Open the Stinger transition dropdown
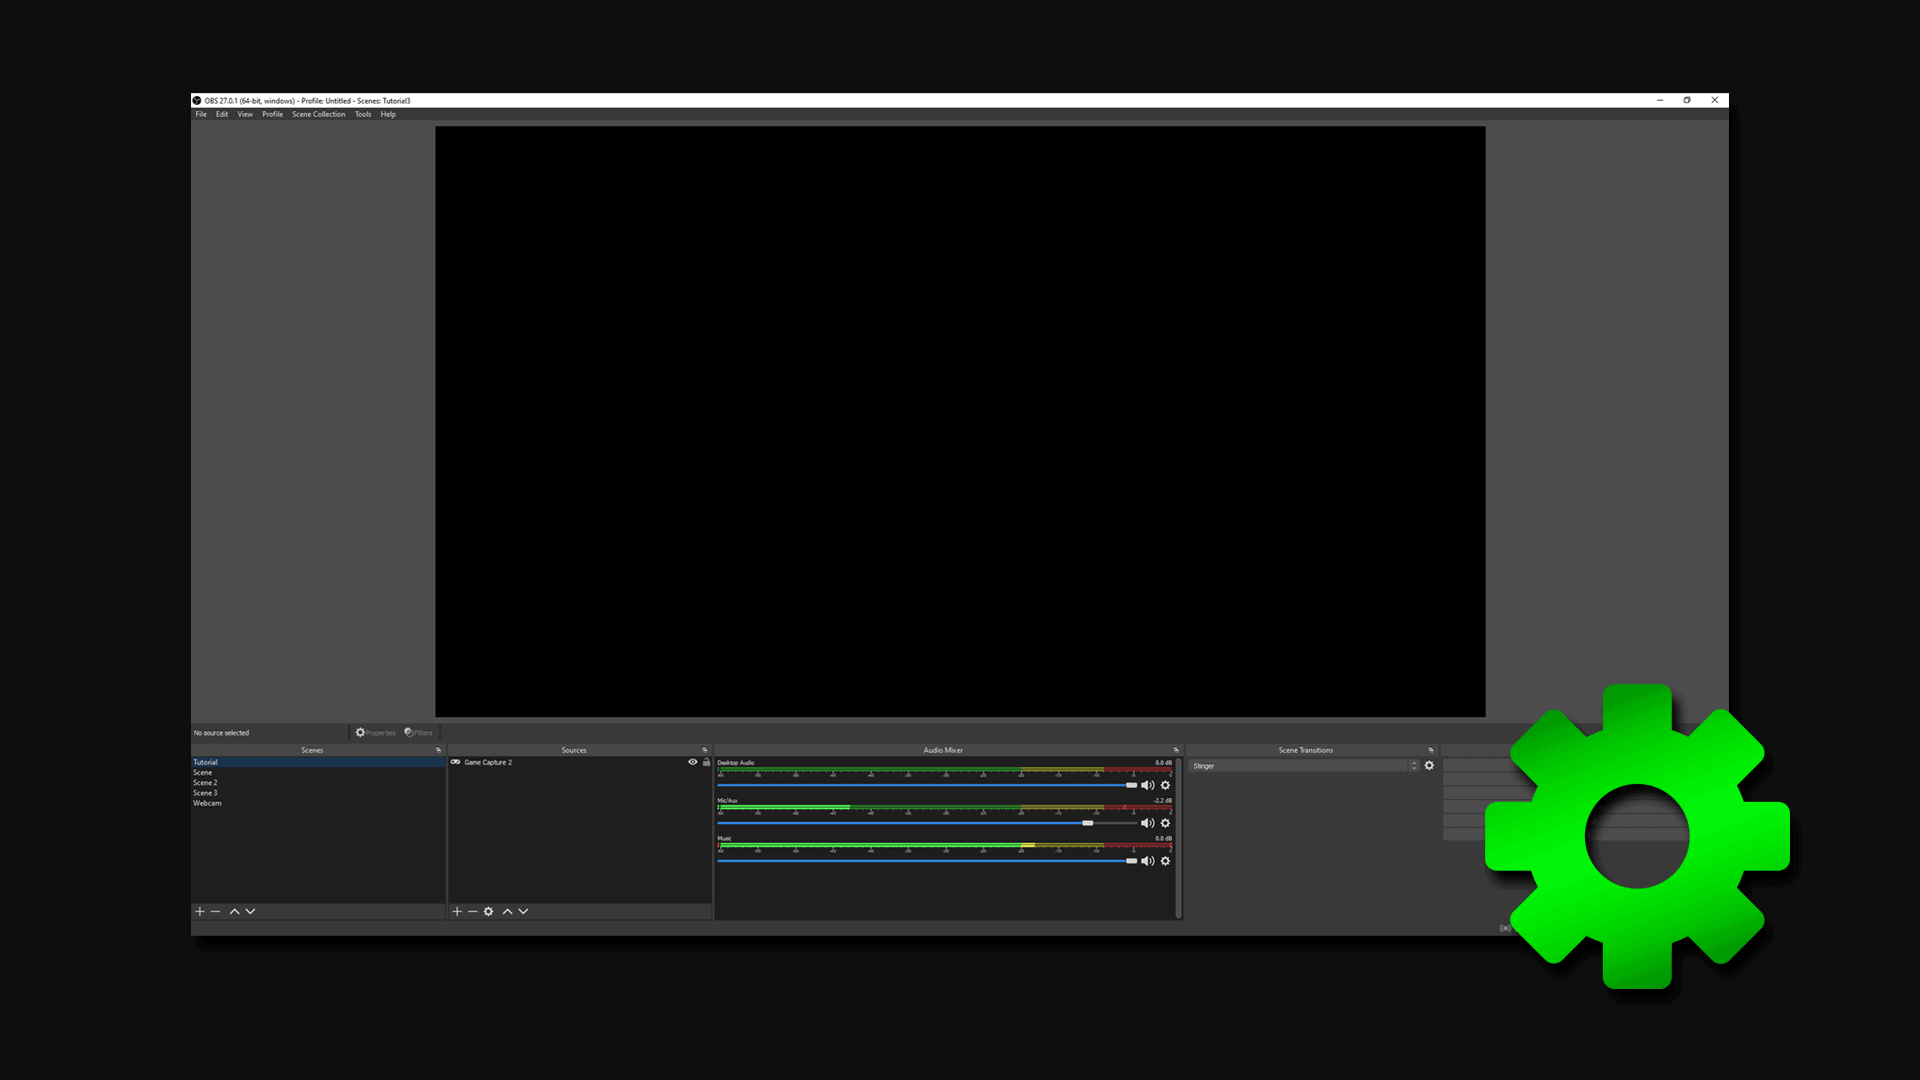This screenshot has width=1920, height=1080. [1304, 766]
